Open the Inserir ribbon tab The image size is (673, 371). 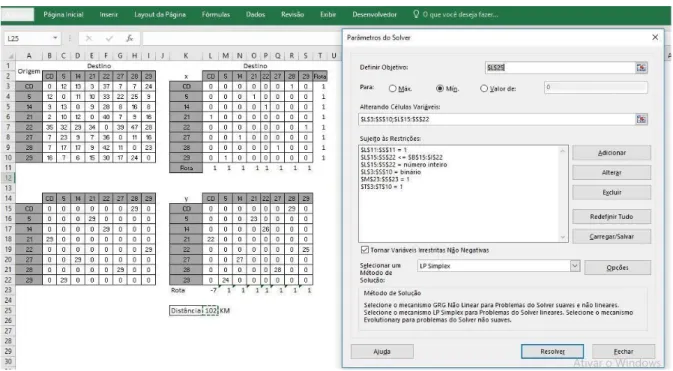coord(109,15)
